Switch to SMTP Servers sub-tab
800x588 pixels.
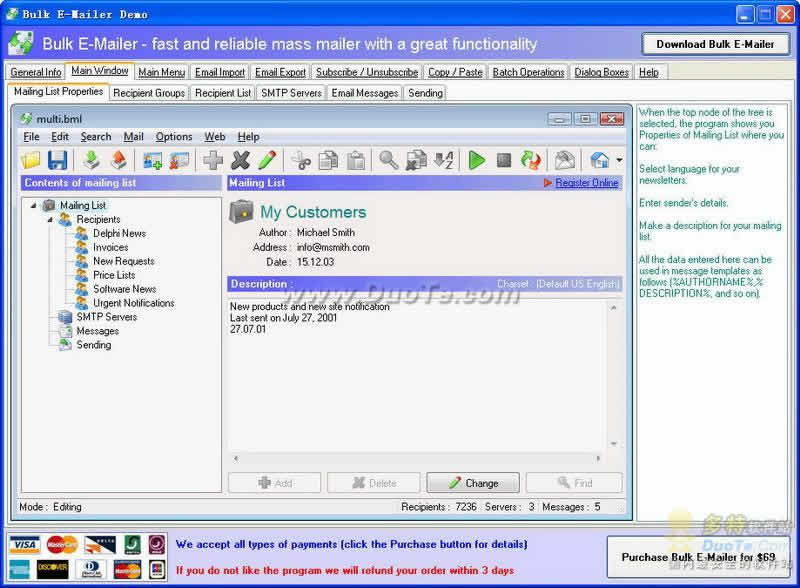(x=291, y=93)
